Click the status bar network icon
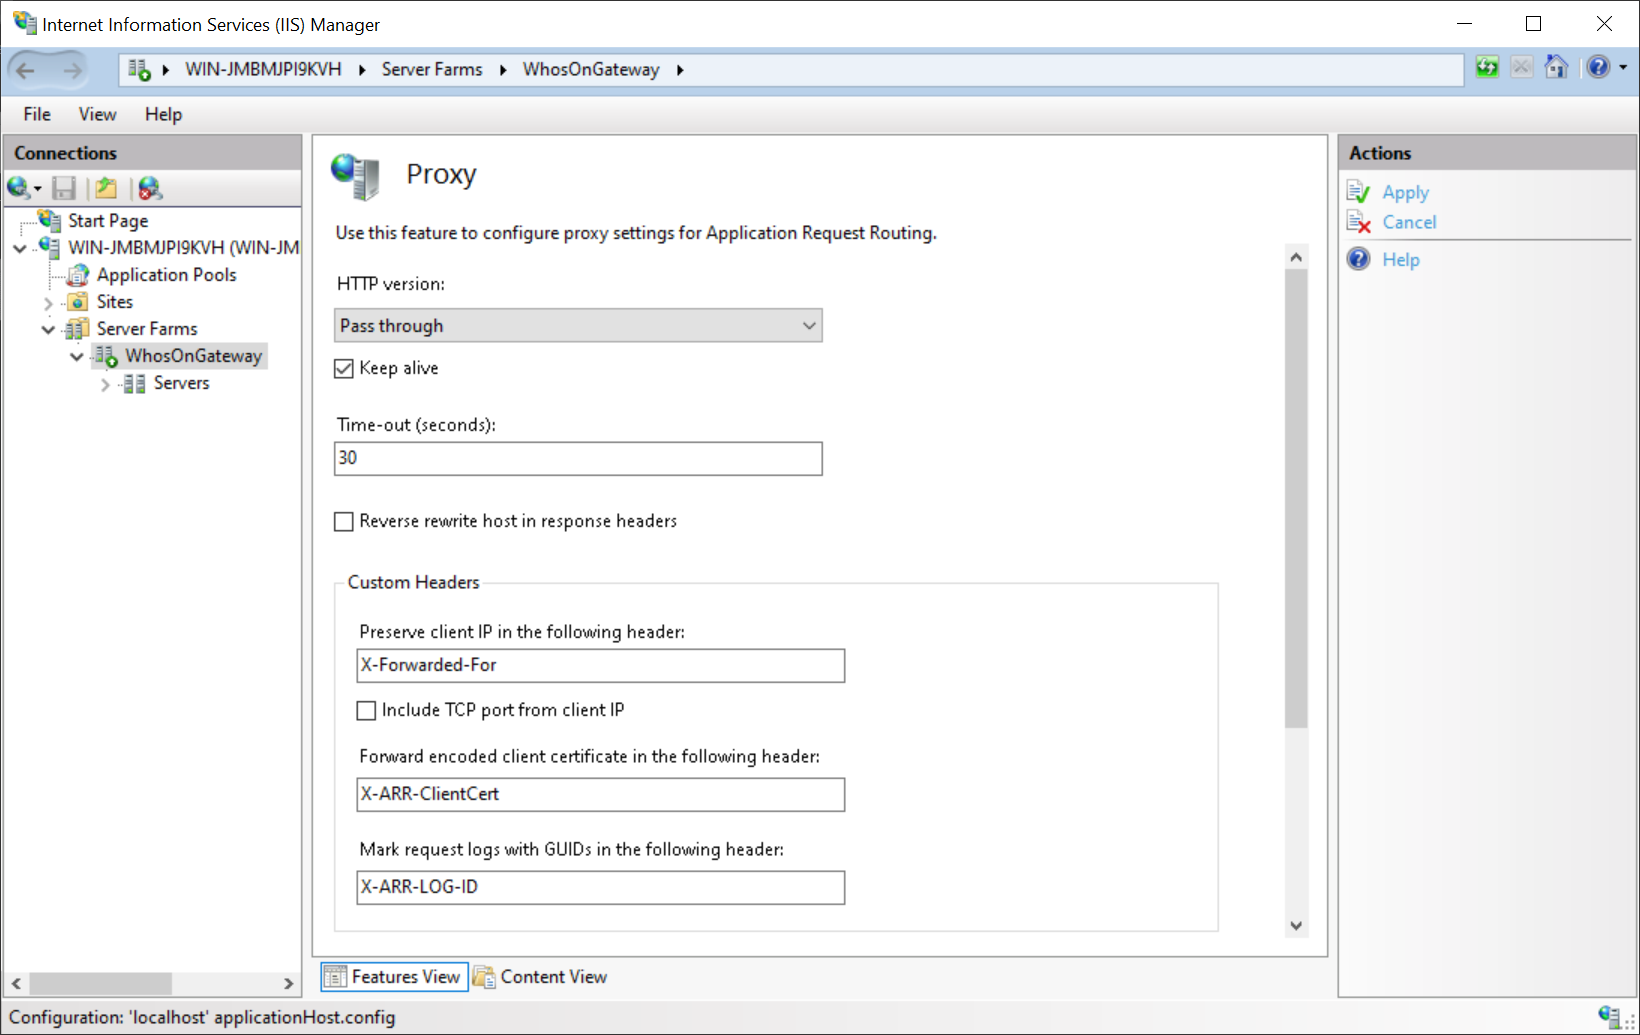 [x=1609, y=1016]
